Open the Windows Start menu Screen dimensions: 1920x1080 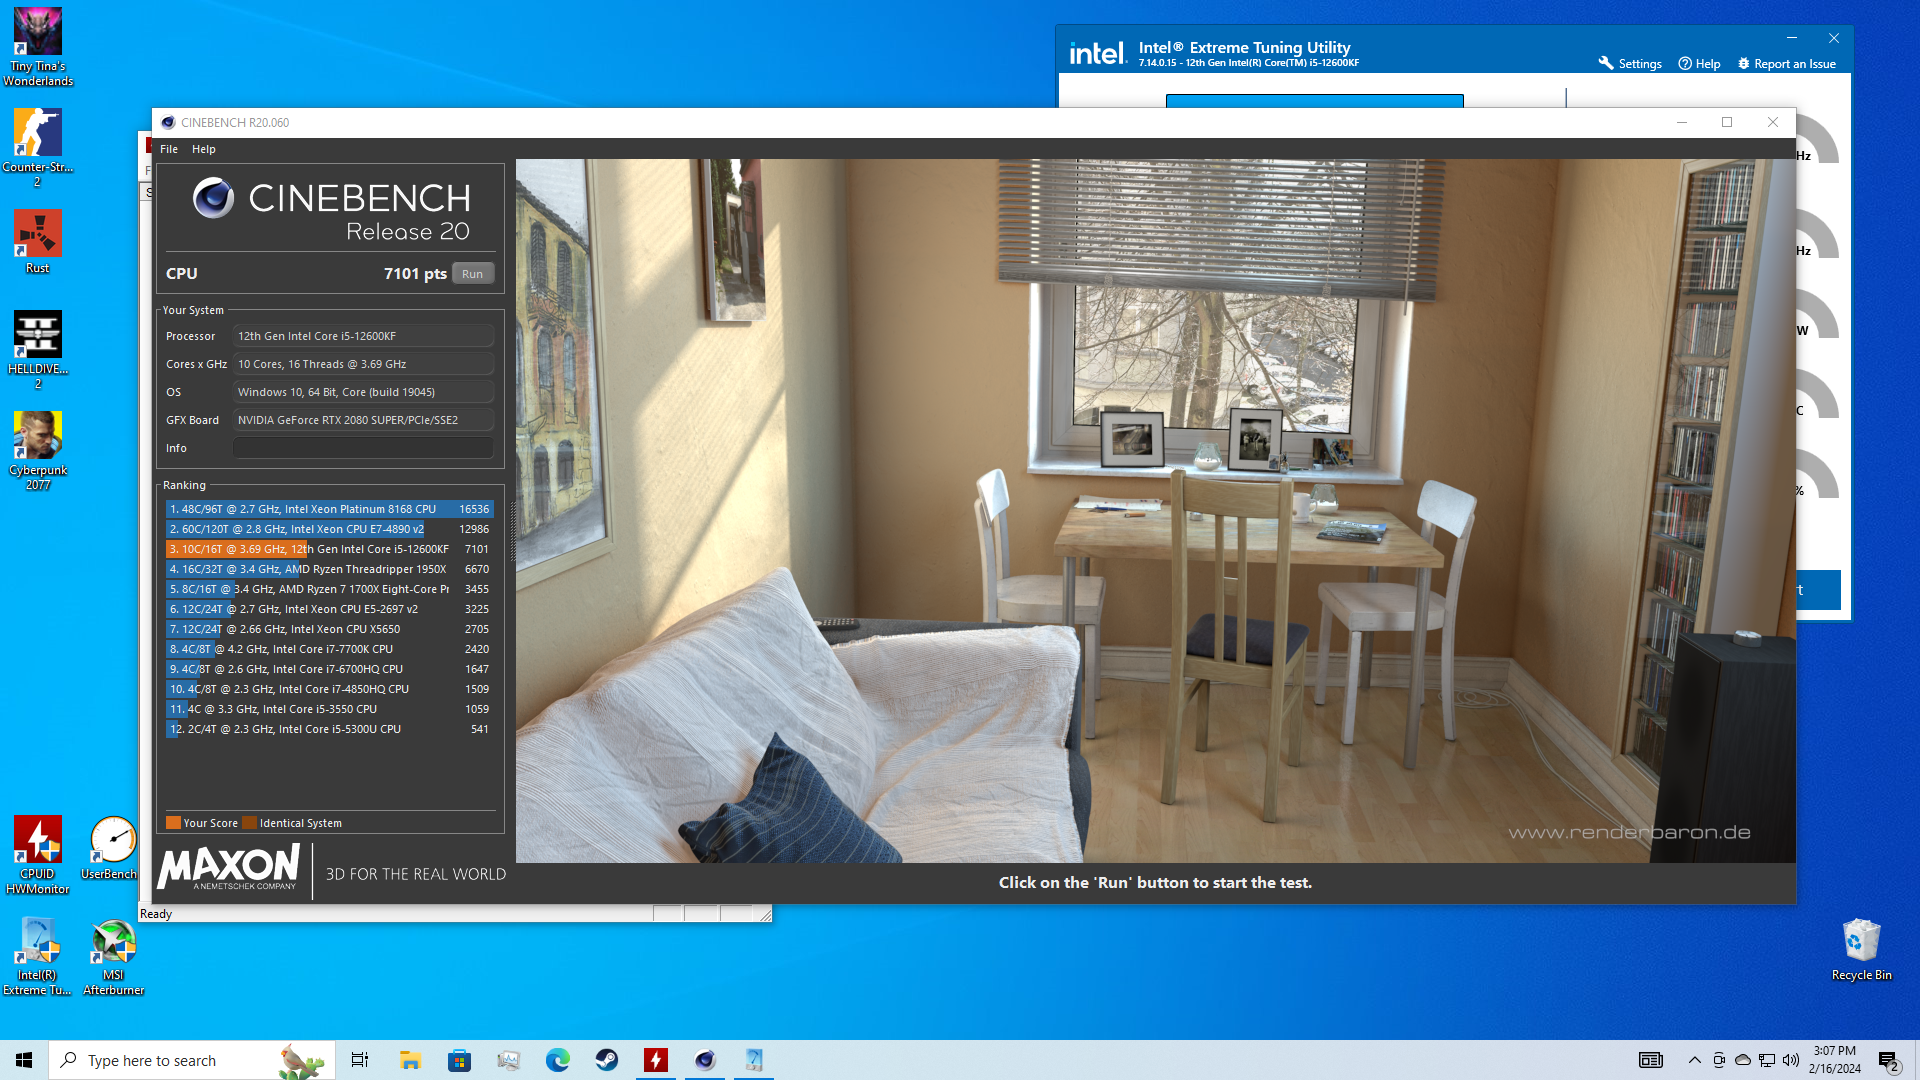24,1060
